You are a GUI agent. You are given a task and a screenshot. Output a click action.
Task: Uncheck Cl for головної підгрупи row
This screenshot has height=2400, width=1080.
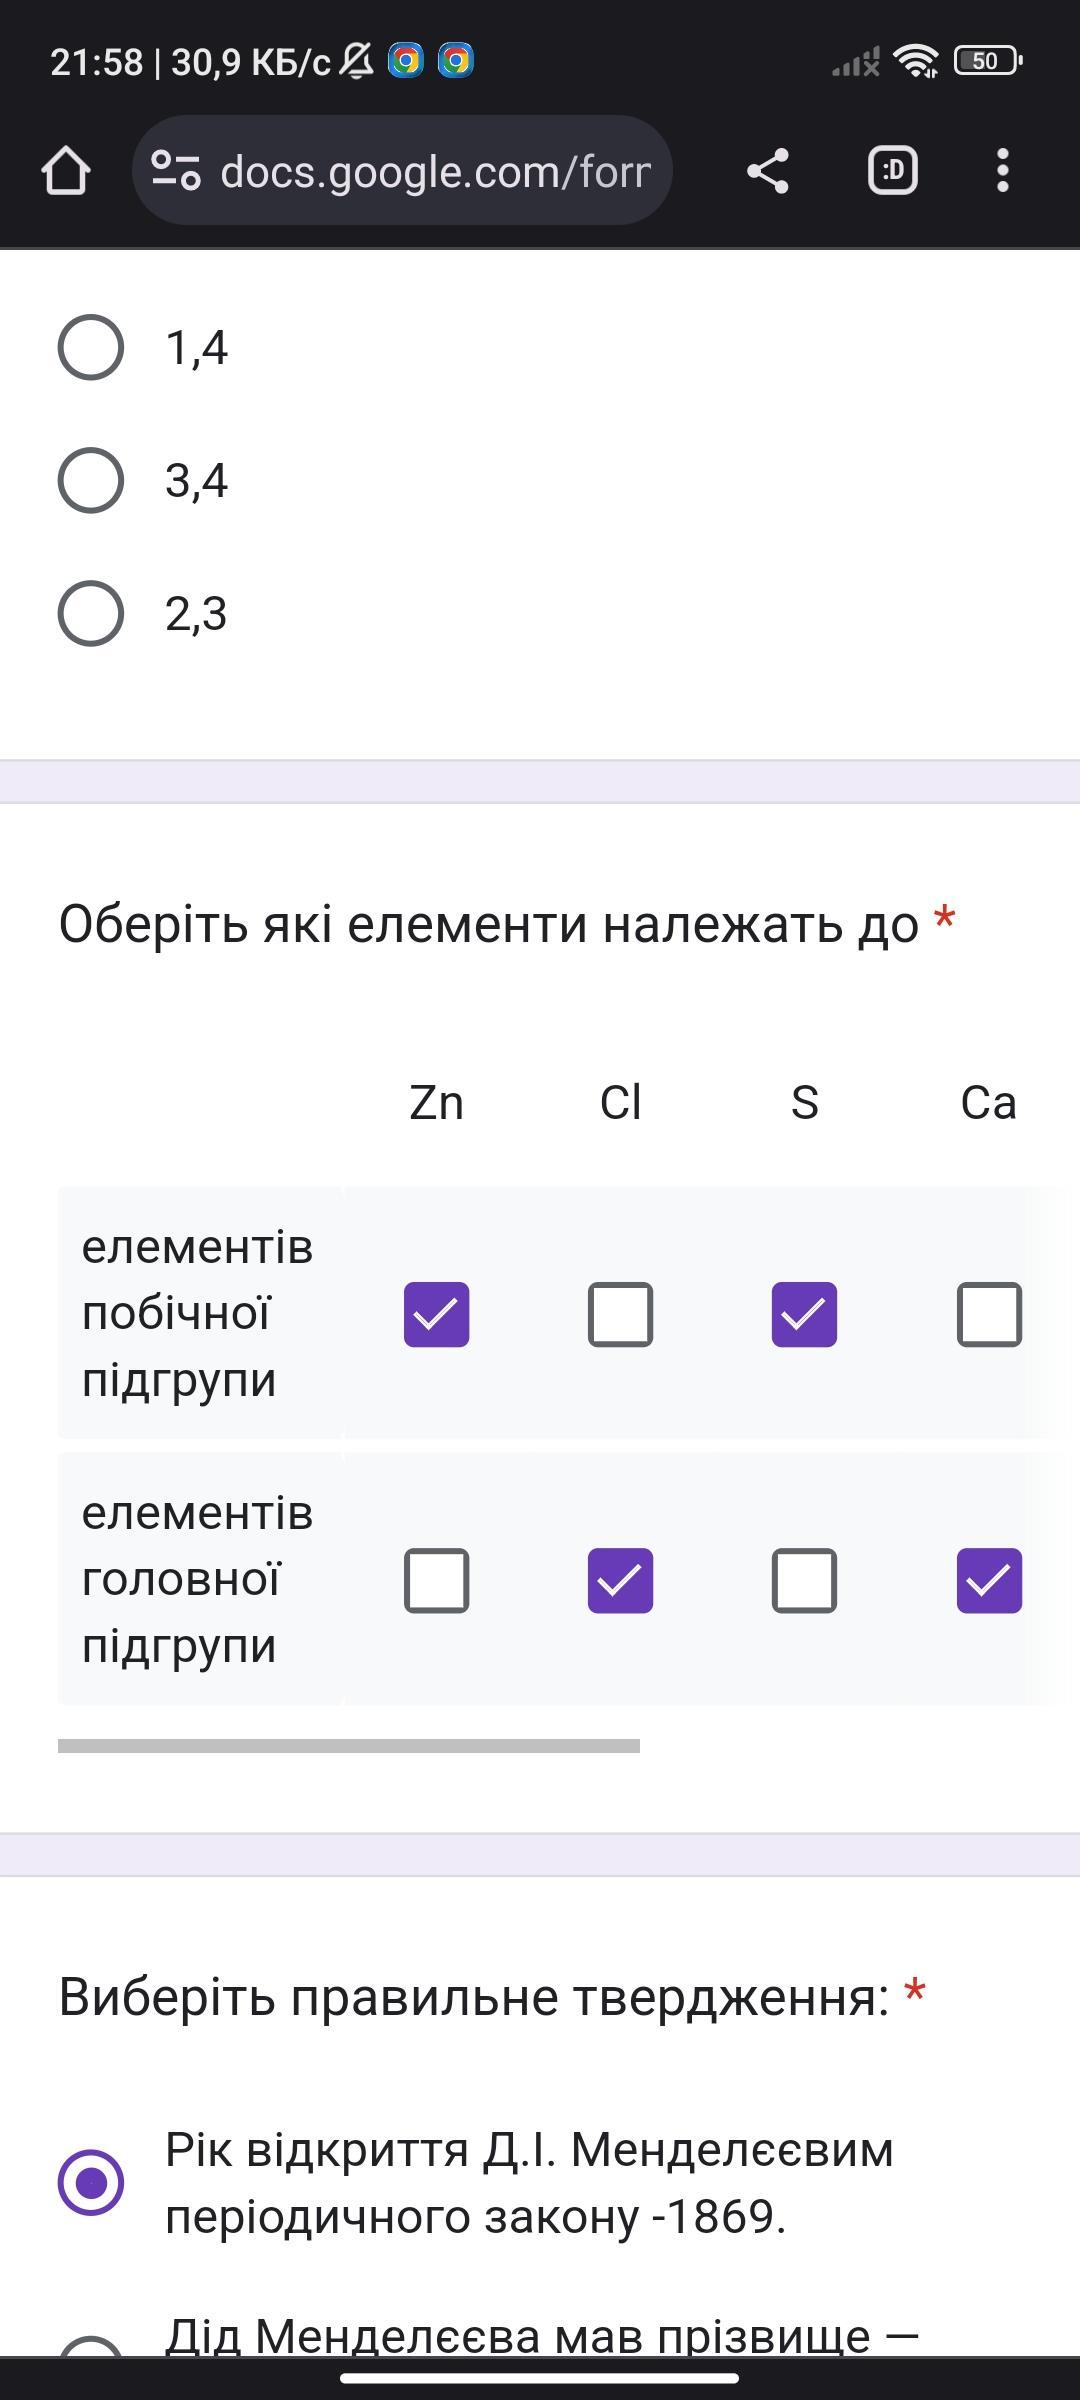coord(620,1581)
